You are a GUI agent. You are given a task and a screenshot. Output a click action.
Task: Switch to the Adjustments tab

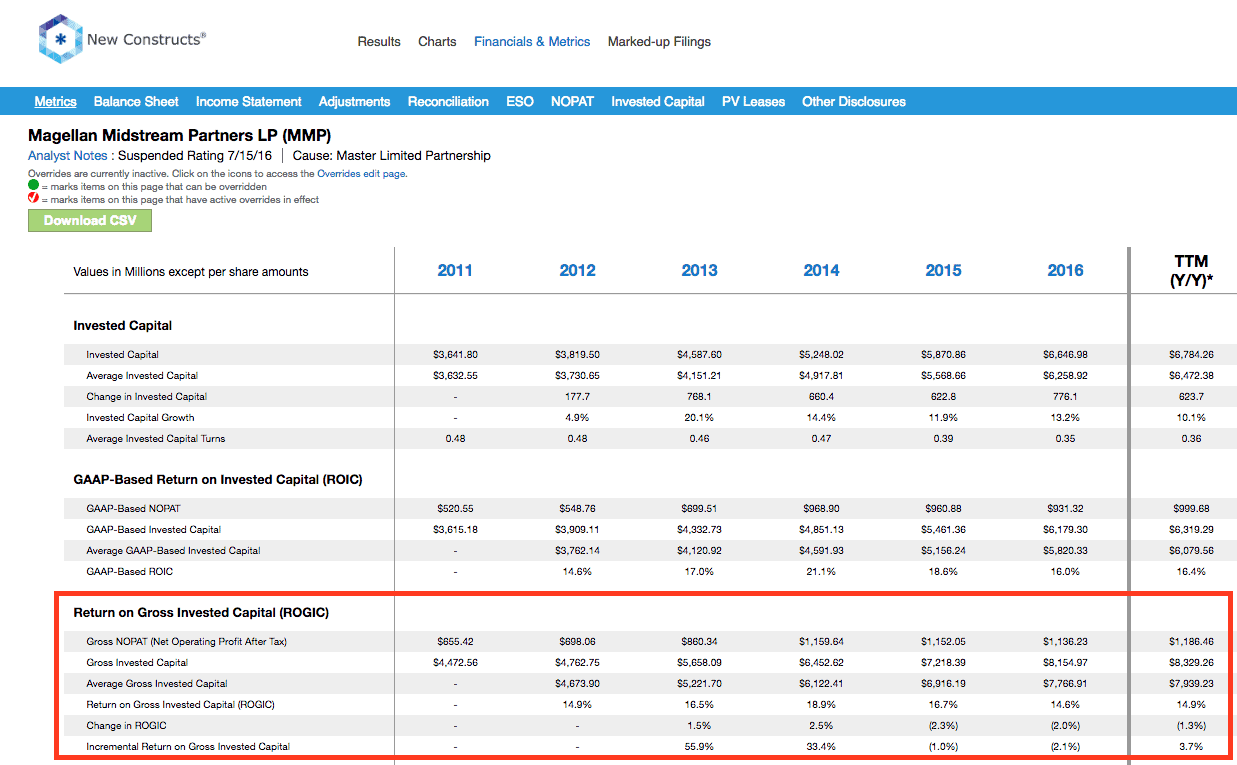[355, 101]
